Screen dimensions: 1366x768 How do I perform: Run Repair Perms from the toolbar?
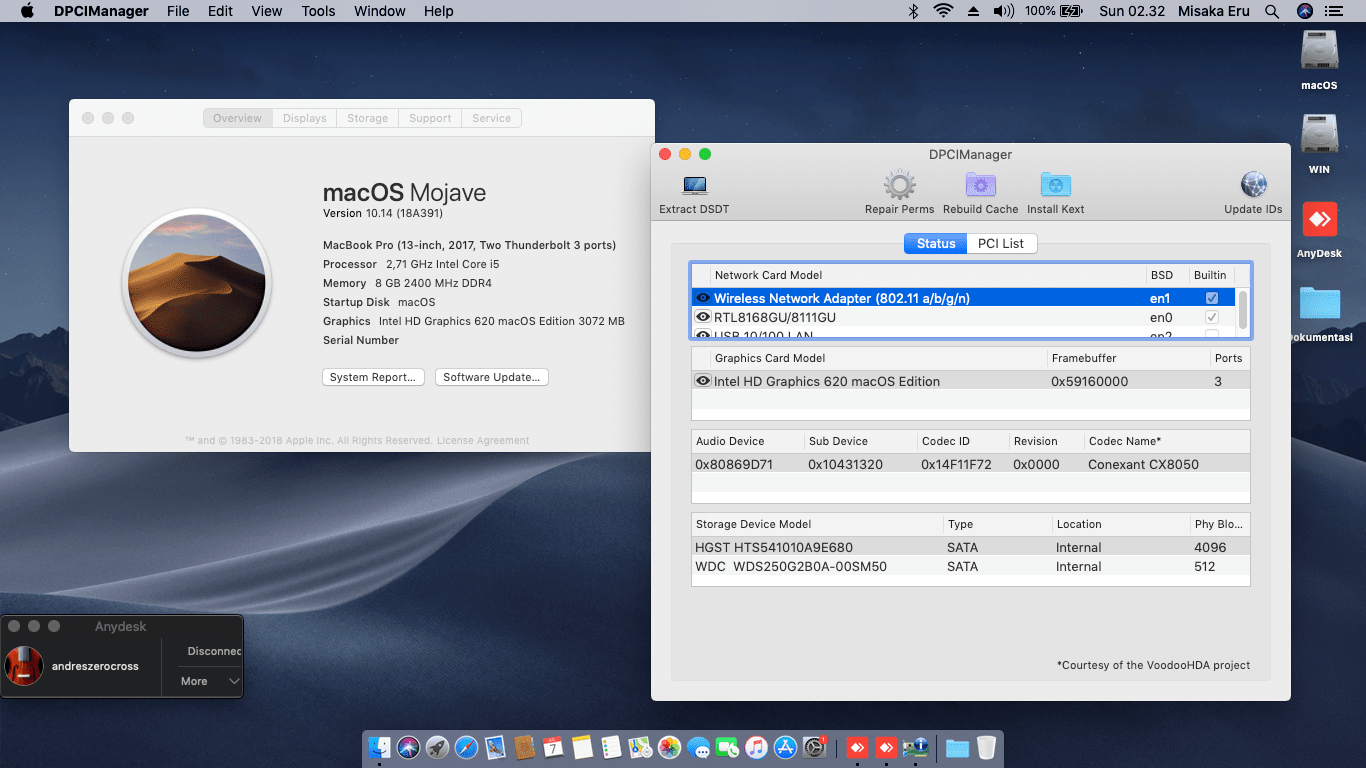tap(900, 185)
